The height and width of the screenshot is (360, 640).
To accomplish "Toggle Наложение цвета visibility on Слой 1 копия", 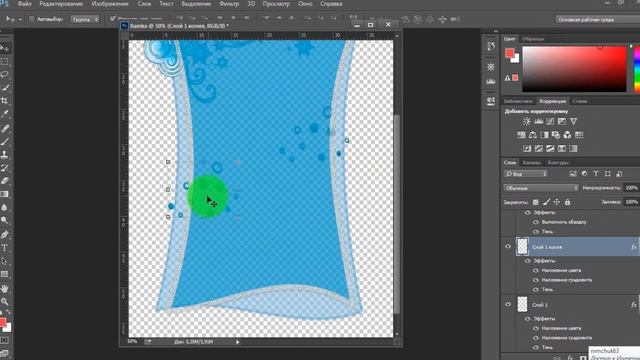I will click(536, 270).
